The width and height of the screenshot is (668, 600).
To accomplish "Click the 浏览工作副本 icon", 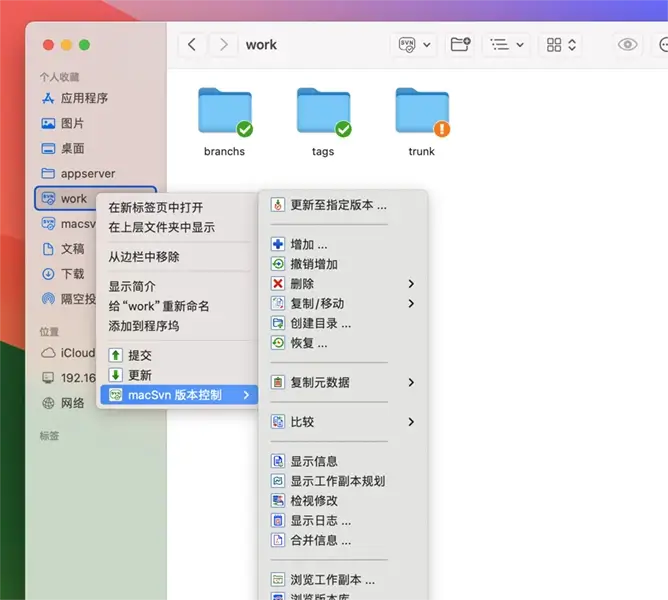I will click(278, 580).
